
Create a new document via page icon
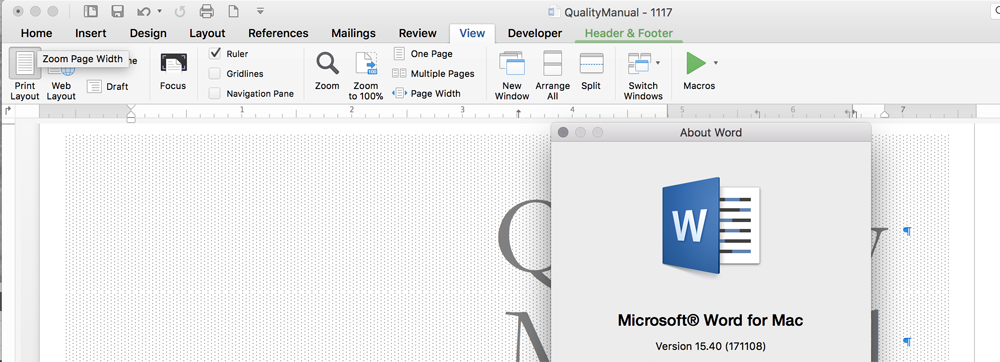coord(233,11)
